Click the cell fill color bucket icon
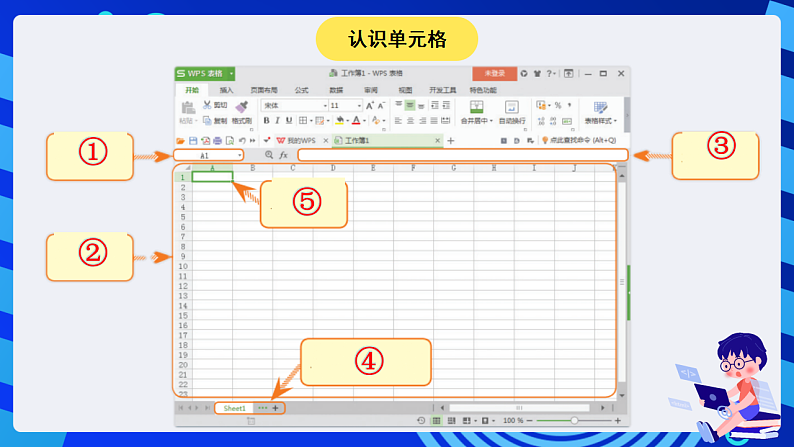The width and height of the screenshot is (794, 447). tap(339, 120)
